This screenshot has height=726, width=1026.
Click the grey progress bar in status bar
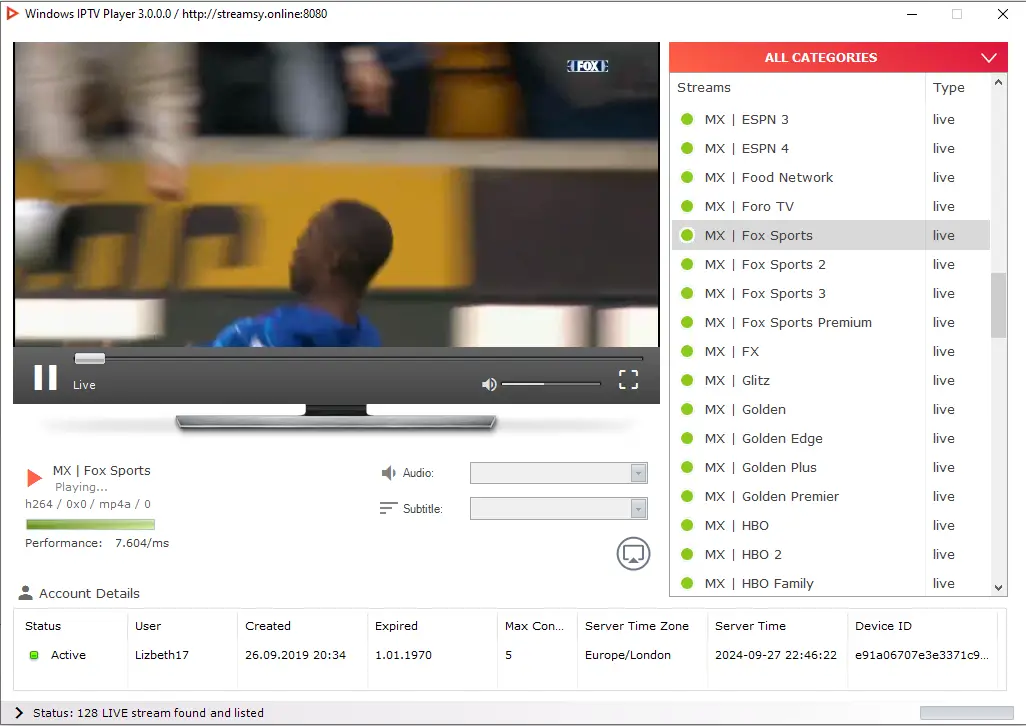tap(966, 712)
